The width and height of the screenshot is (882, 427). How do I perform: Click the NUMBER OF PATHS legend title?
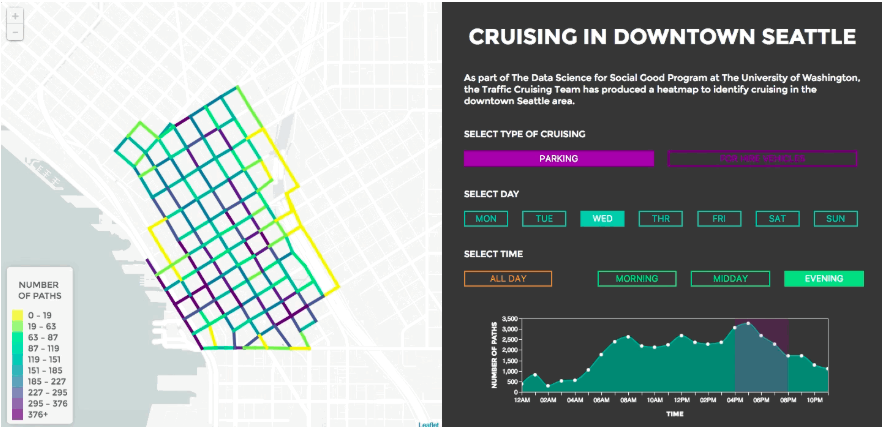38,290
